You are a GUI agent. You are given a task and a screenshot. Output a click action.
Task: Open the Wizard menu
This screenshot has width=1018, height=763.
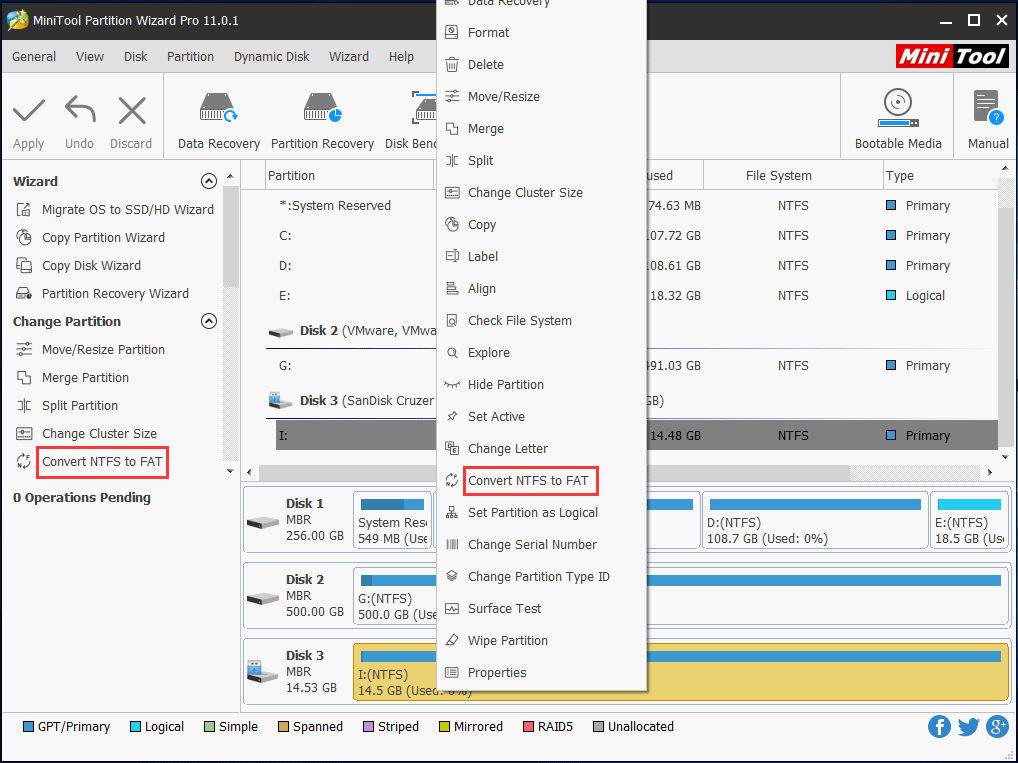349,56
